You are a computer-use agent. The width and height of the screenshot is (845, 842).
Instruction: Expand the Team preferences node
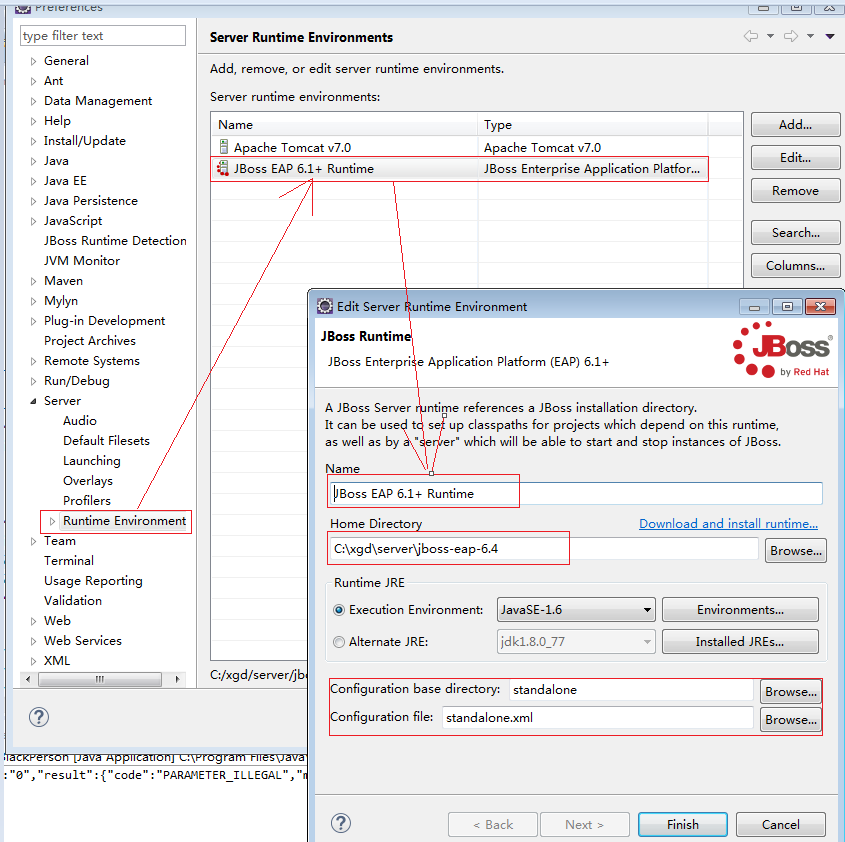click(33, 541)
